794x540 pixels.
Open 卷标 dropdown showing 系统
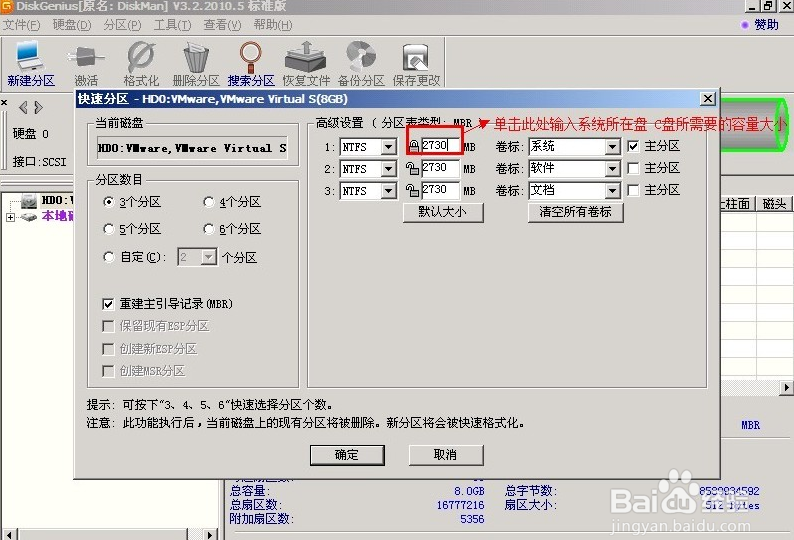pos(612,147)
